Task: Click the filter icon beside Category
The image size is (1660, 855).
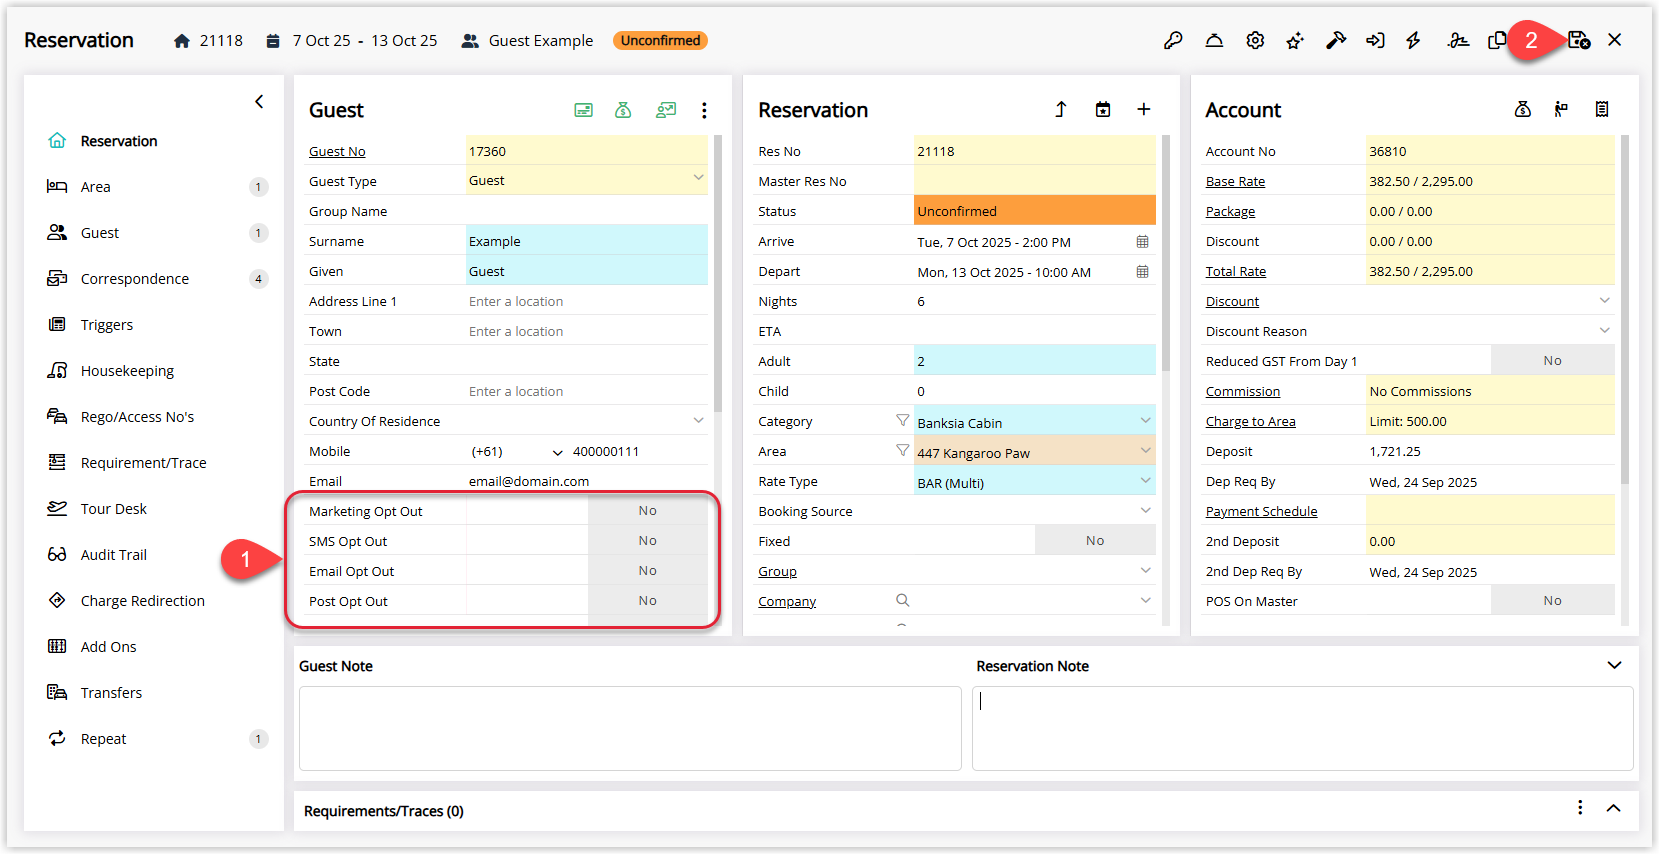Action: [903, 421]
